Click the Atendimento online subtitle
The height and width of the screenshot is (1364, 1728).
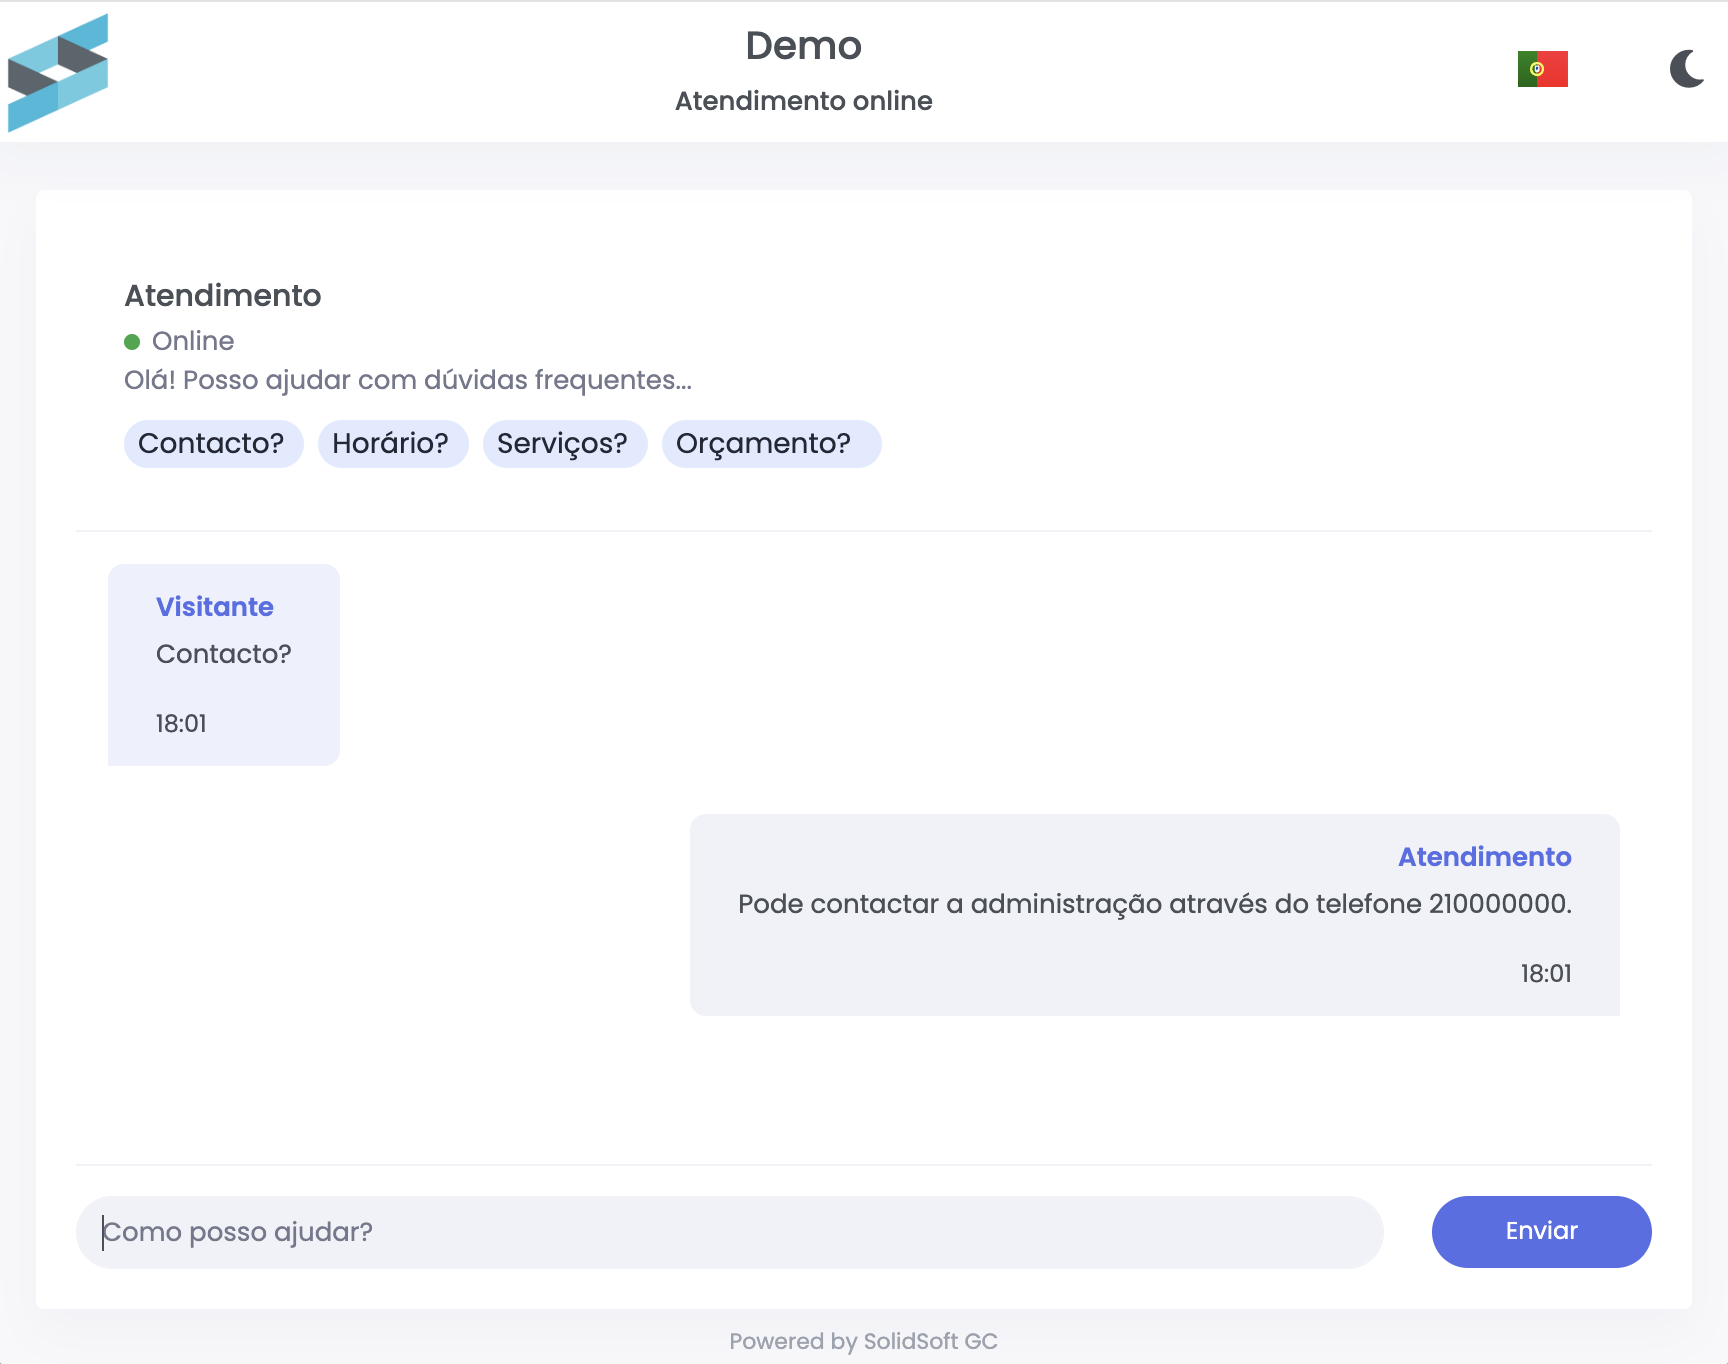tap(803, 100)
